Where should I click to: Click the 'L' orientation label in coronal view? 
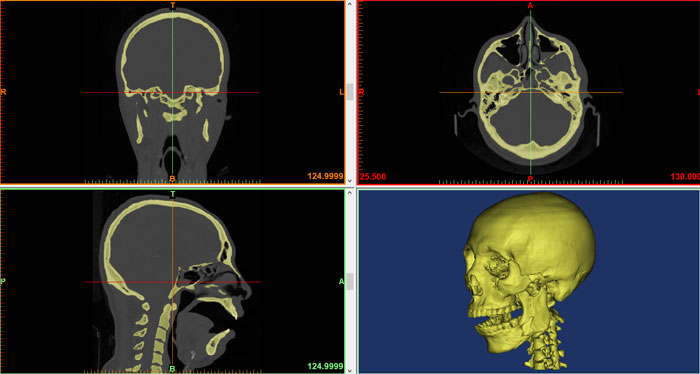[x=342, y=92]
